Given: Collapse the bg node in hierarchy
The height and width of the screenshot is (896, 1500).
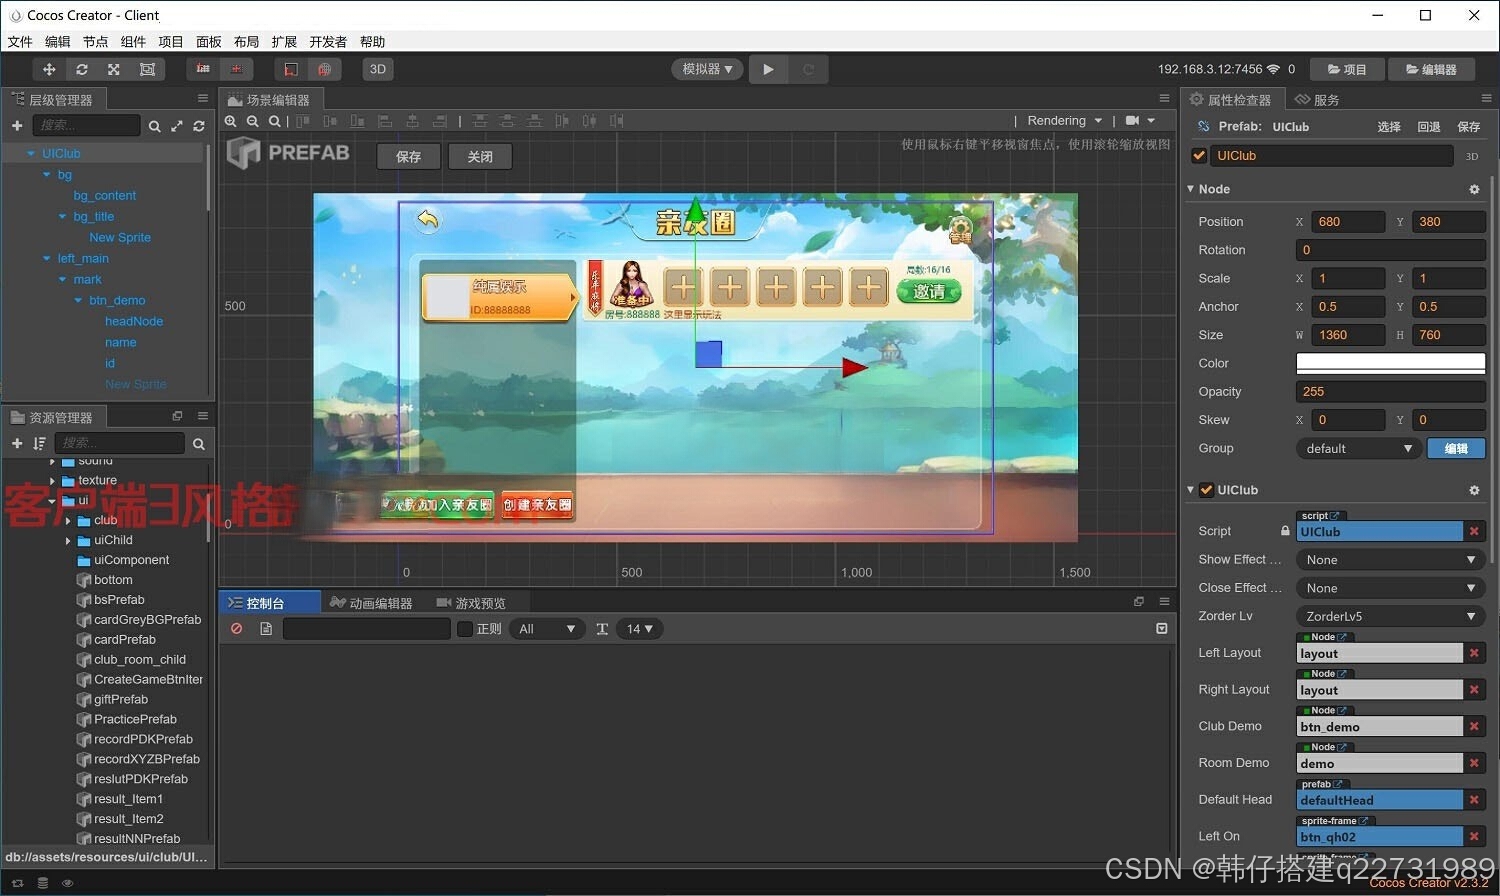Looking at the screenshot, I should point(47,174).
